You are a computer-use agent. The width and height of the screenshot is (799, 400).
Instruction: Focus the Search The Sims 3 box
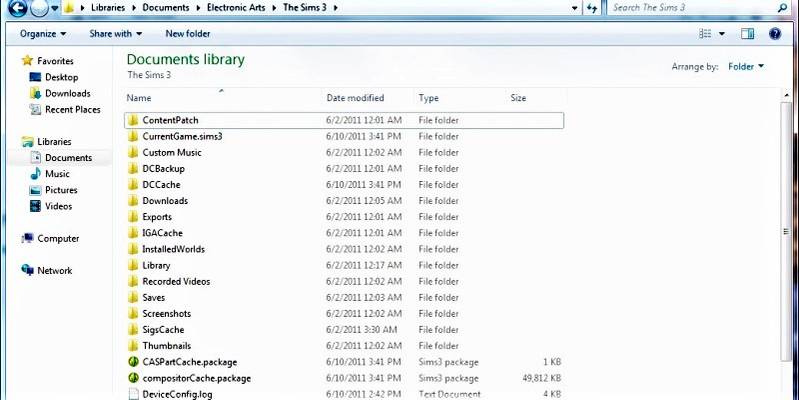click(691, 8)
